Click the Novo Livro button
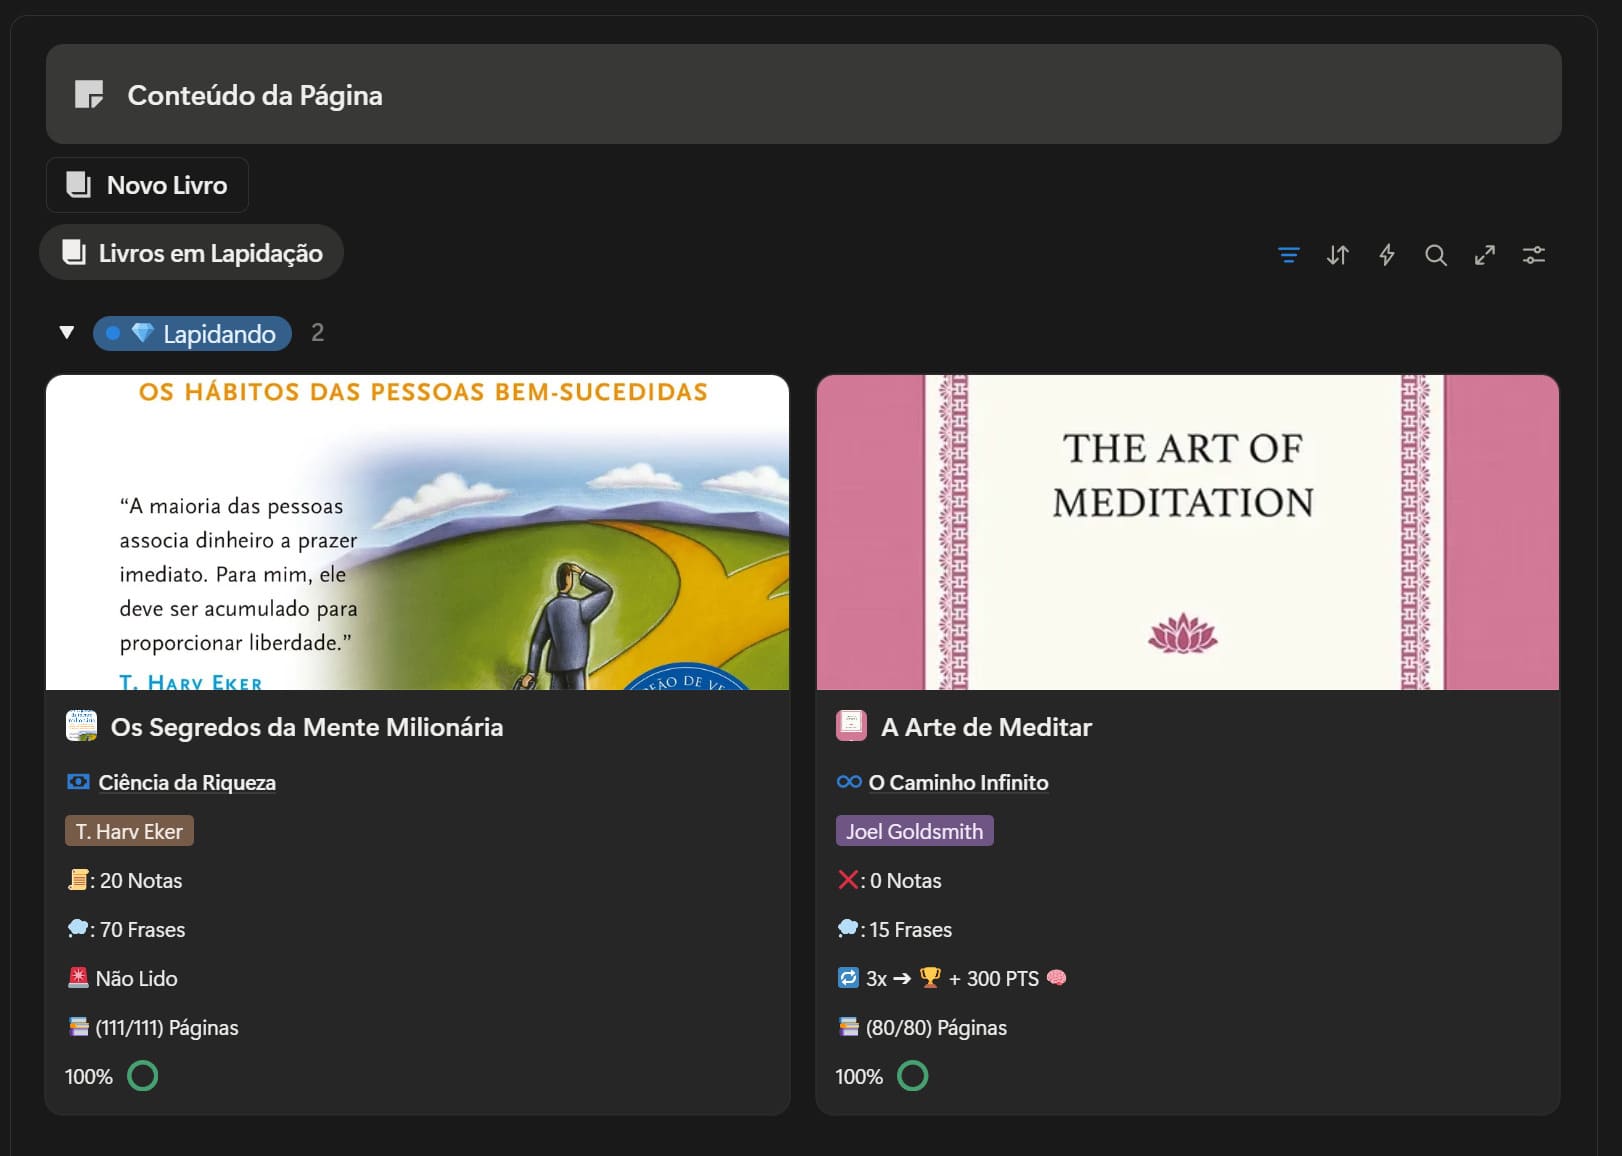This screenshot has width=1622, height=1156. [147, 185]
